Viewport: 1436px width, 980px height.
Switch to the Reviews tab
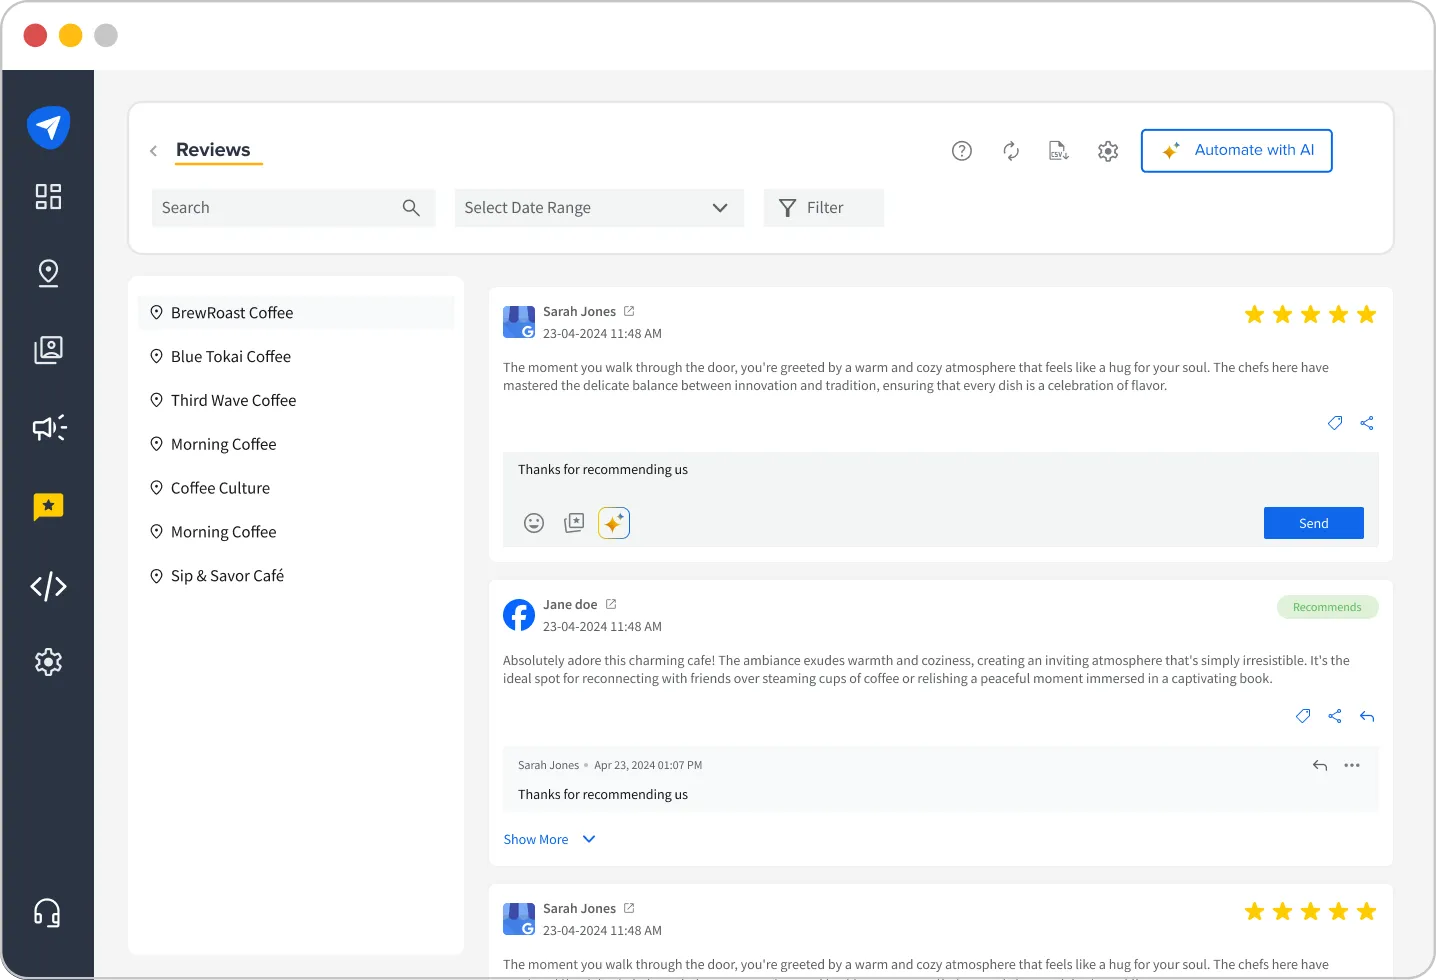214,150
